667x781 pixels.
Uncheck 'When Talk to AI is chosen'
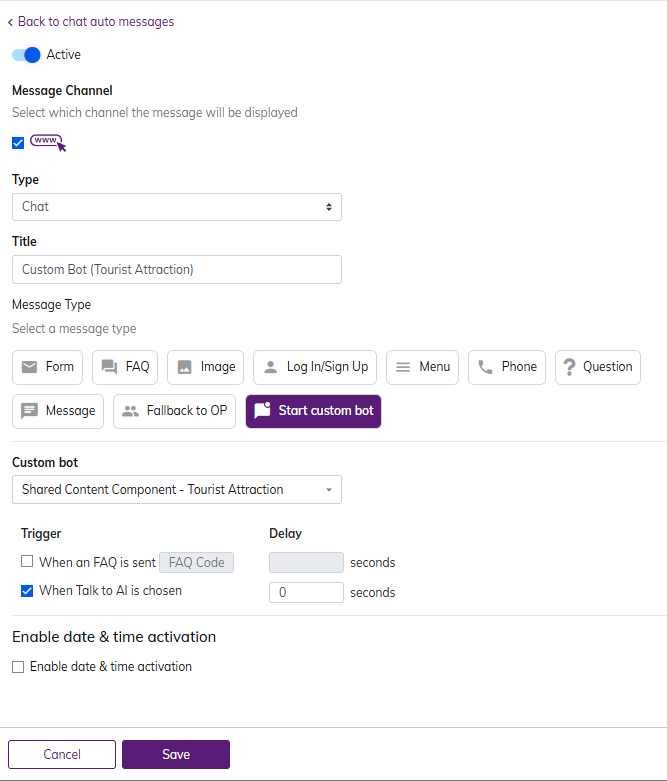coord(28,591)
